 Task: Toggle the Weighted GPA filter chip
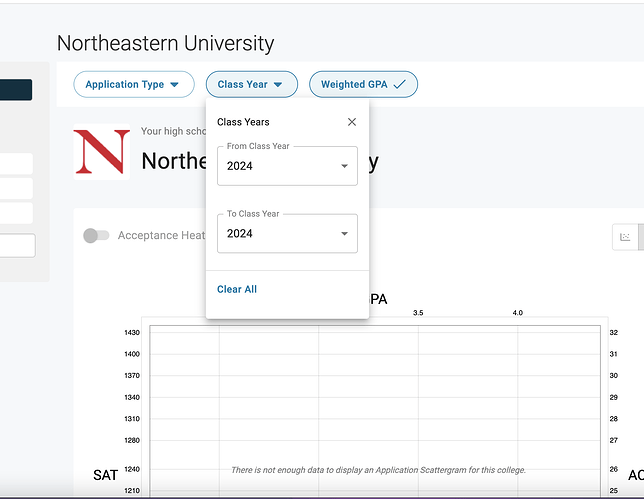click(362, 85)
